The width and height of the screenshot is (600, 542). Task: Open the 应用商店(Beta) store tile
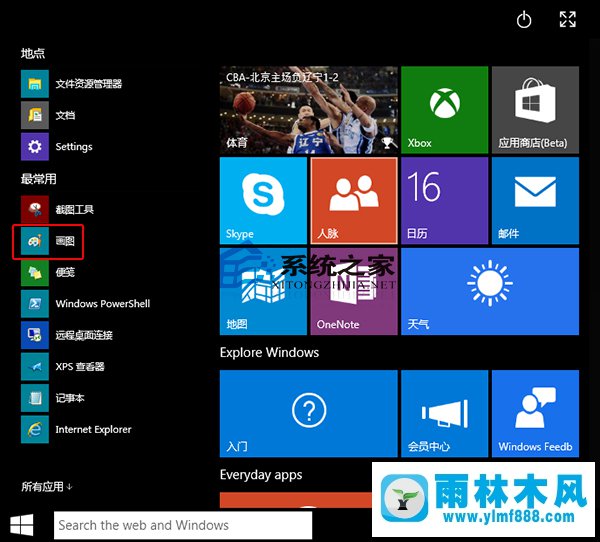pyautogui.click(x=535, y=110)
